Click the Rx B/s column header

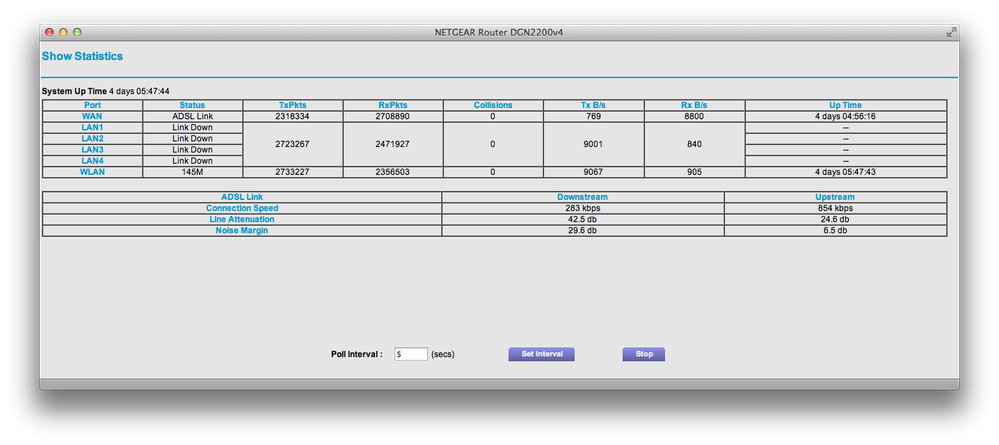point(694,105)
